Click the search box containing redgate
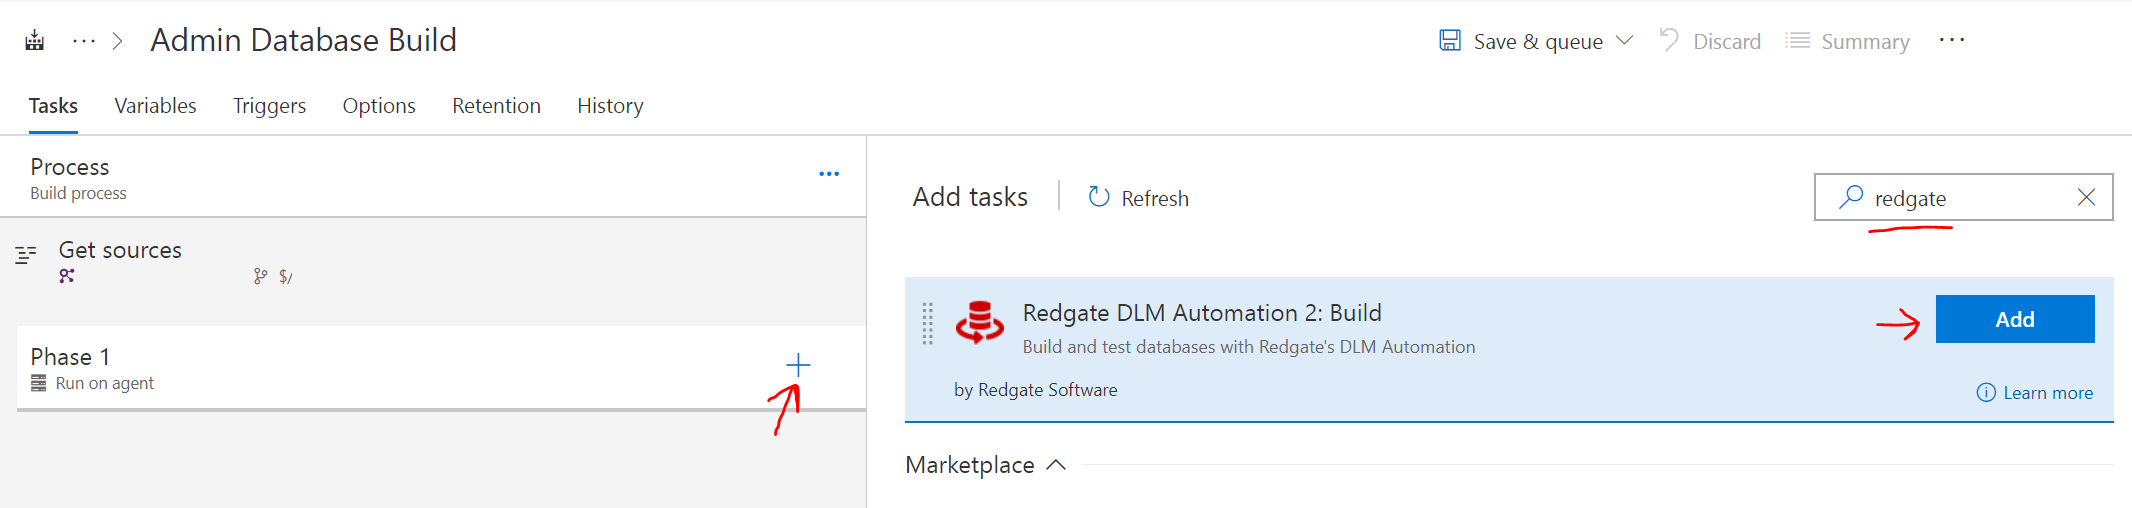Image resolution: width=2132 pixels, height=508 pixels. (x=1963, y=197)
